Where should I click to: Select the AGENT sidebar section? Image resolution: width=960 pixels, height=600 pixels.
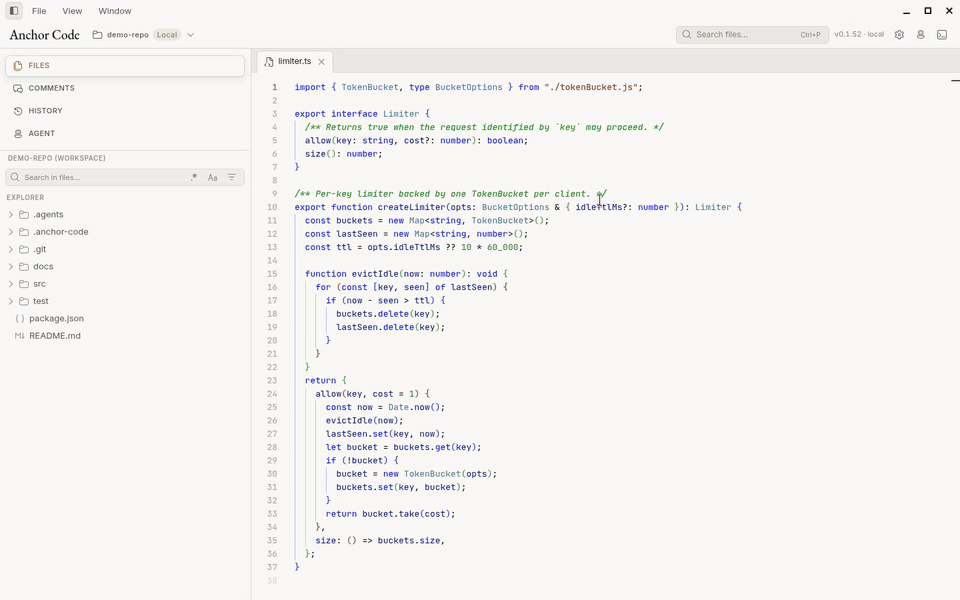[x=125, y=133]
